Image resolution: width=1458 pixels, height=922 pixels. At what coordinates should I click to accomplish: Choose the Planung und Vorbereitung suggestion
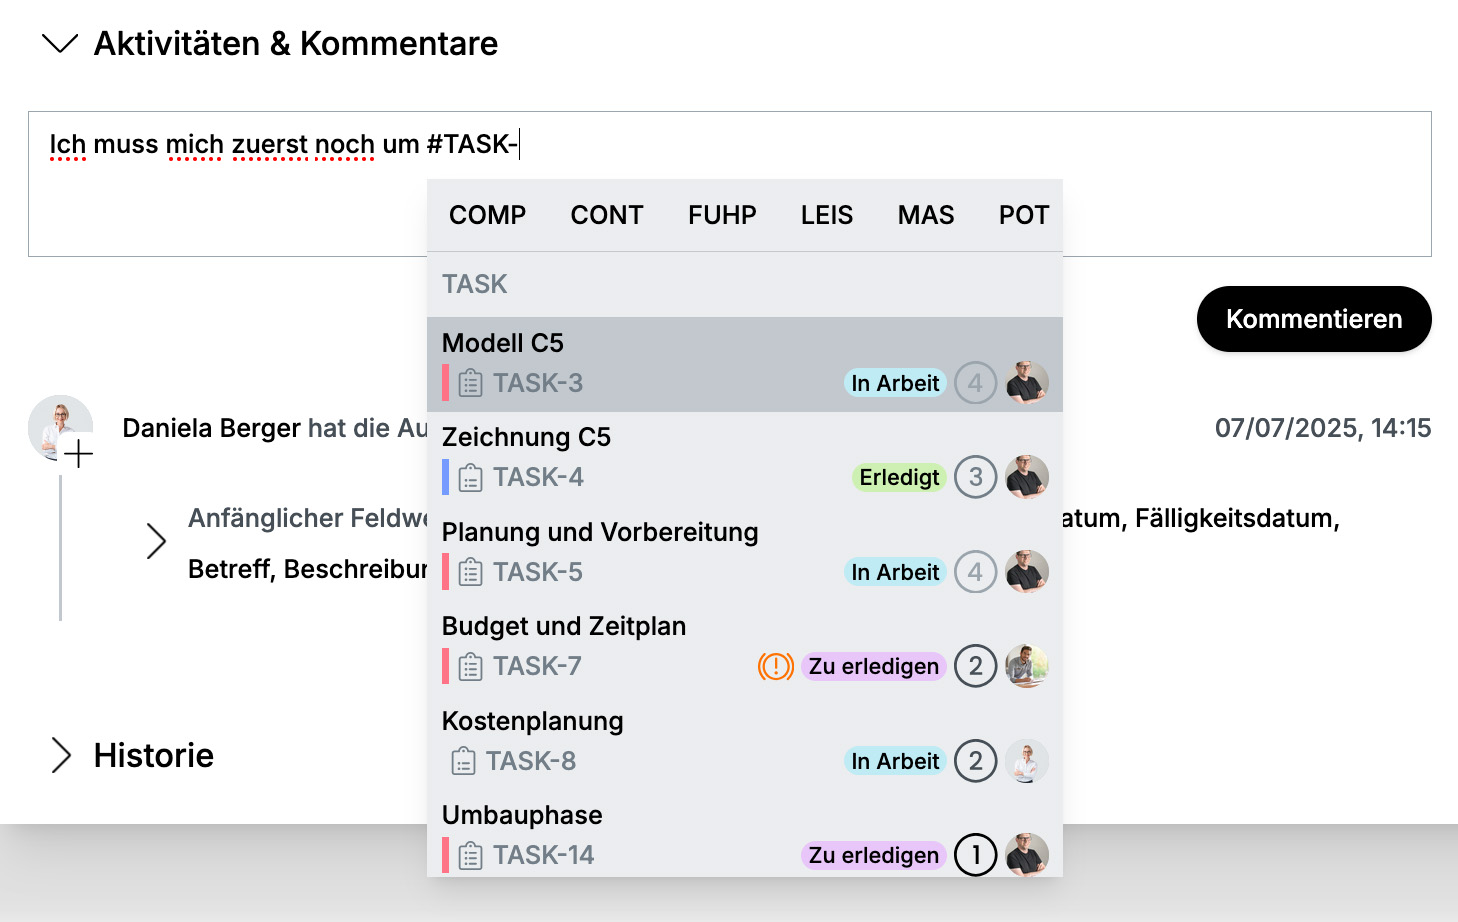coord(744,553)
